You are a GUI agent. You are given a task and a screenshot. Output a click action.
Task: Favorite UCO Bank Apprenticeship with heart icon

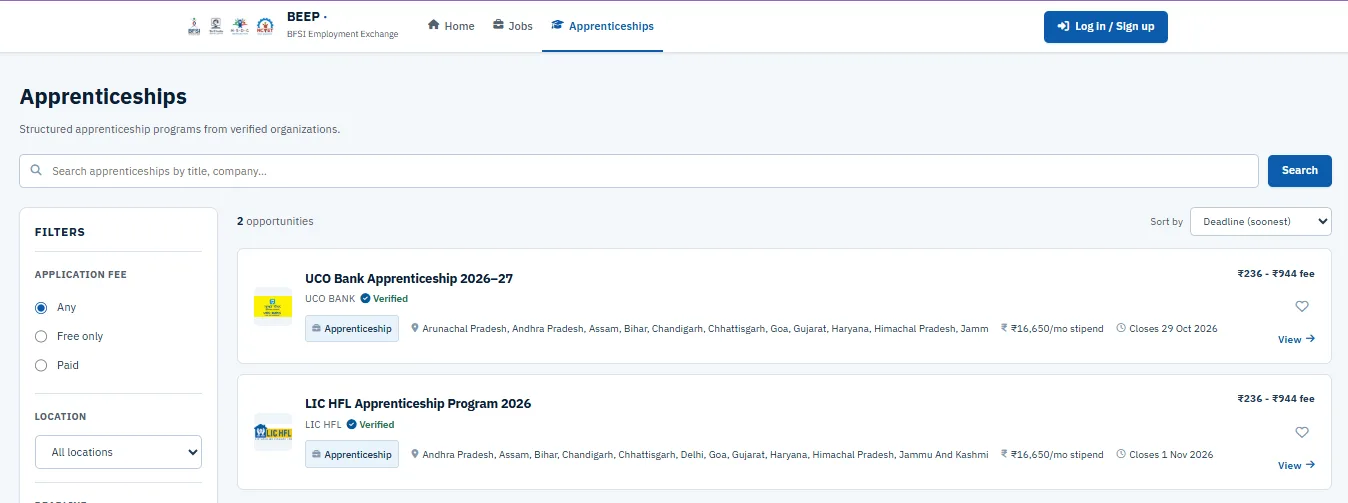coord(1302,306)
